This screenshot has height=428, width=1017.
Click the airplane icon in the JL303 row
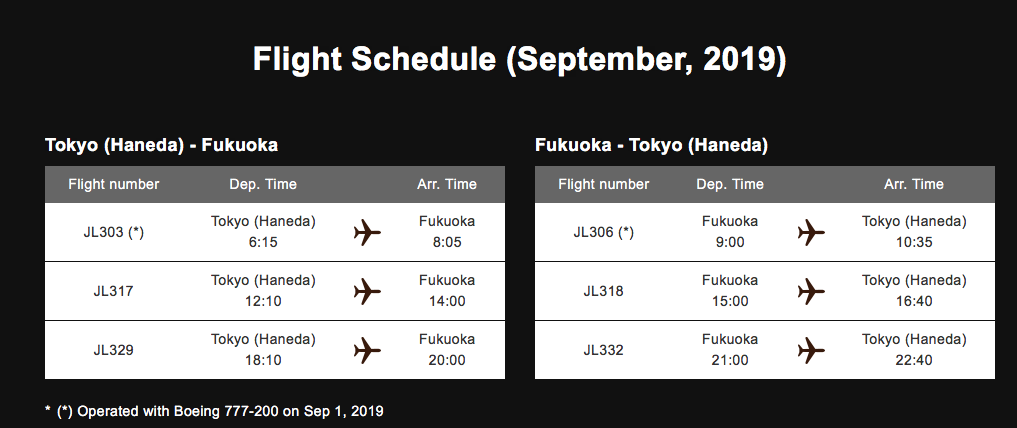coord(368,233)
